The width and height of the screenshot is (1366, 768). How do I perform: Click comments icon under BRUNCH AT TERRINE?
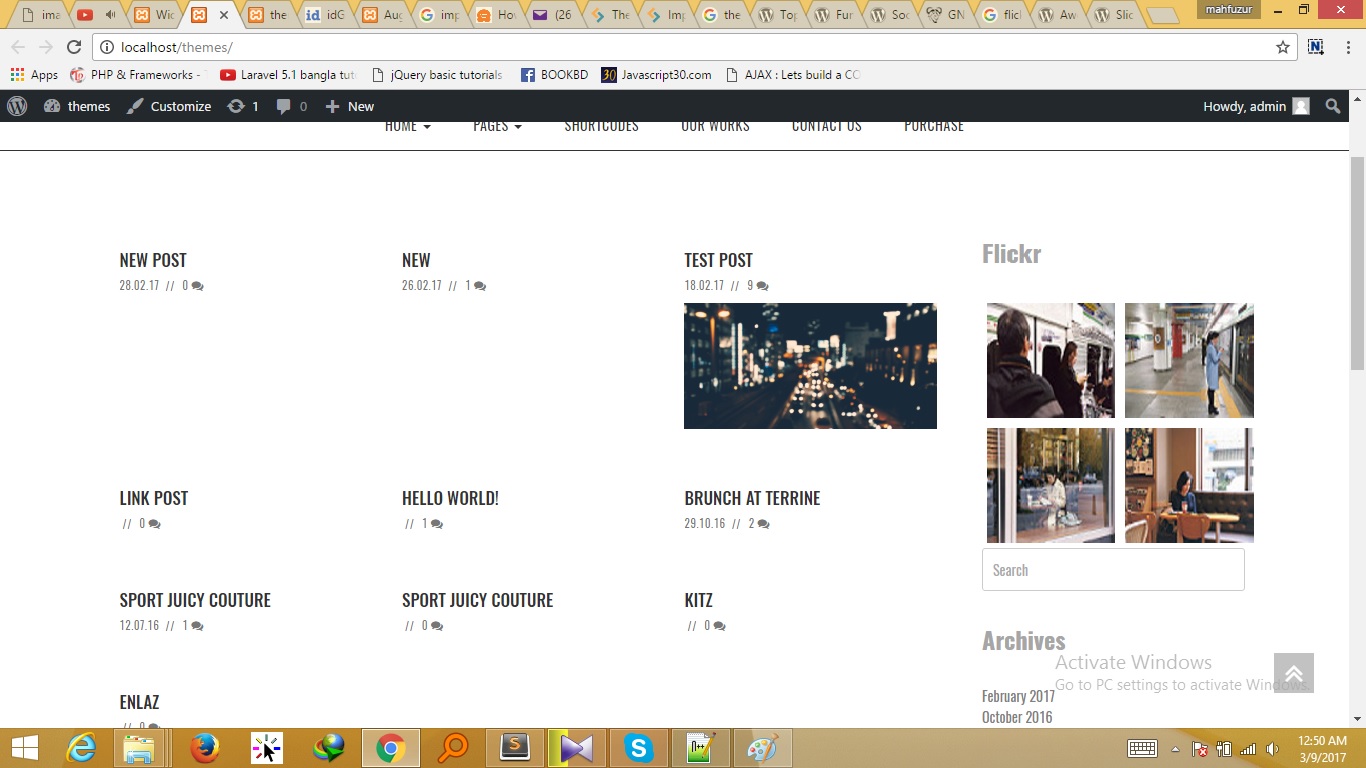tap(763, 524)
